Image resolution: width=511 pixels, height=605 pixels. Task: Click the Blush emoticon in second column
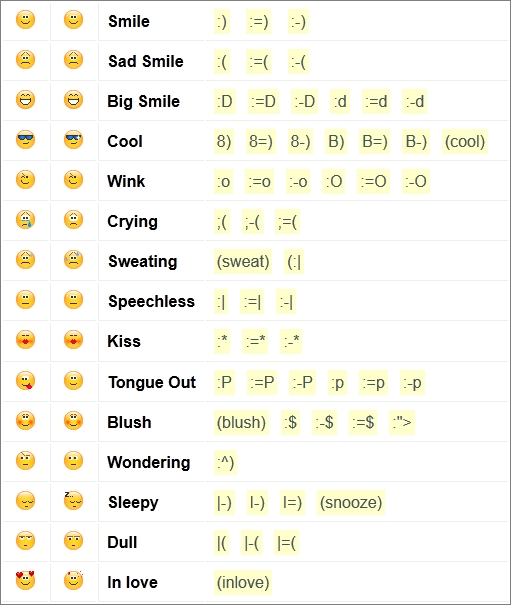pos(73,421)
